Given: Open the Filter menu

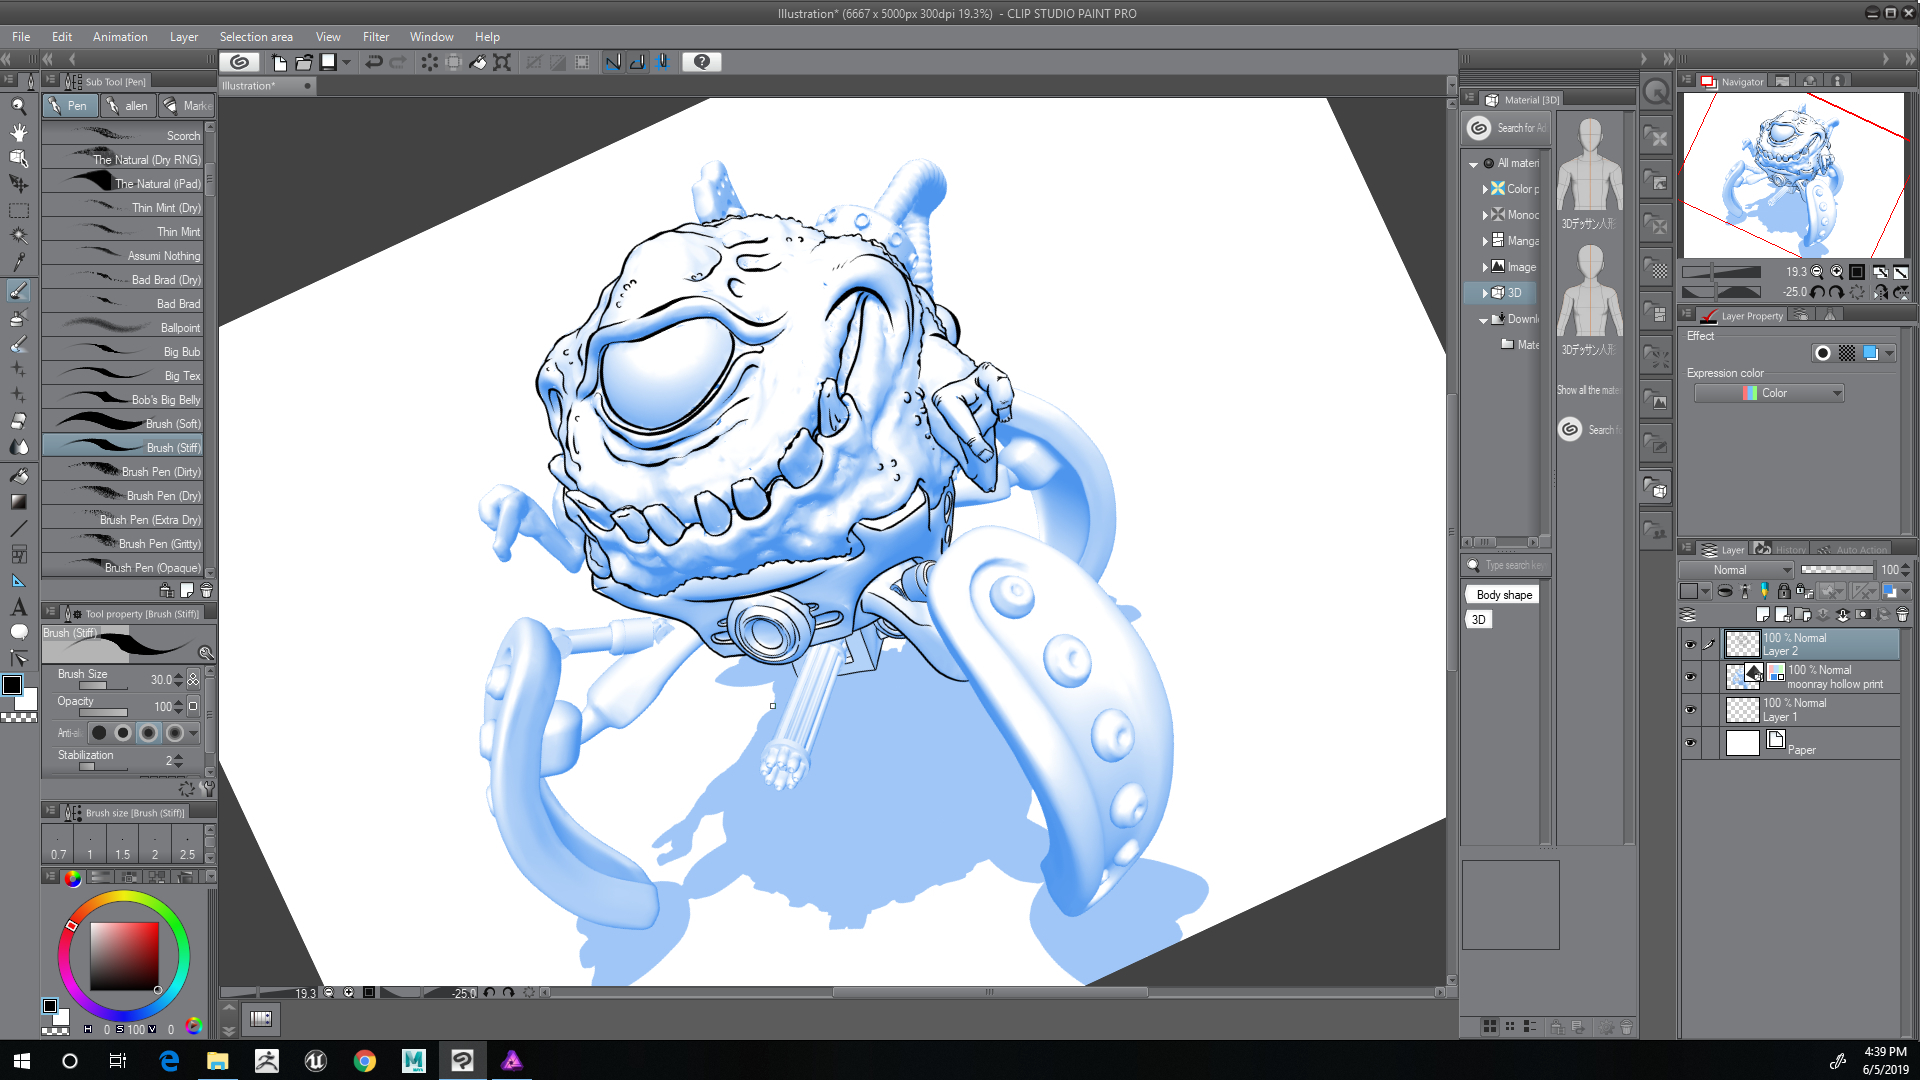Looking at the screenshot, I should 376,37.
